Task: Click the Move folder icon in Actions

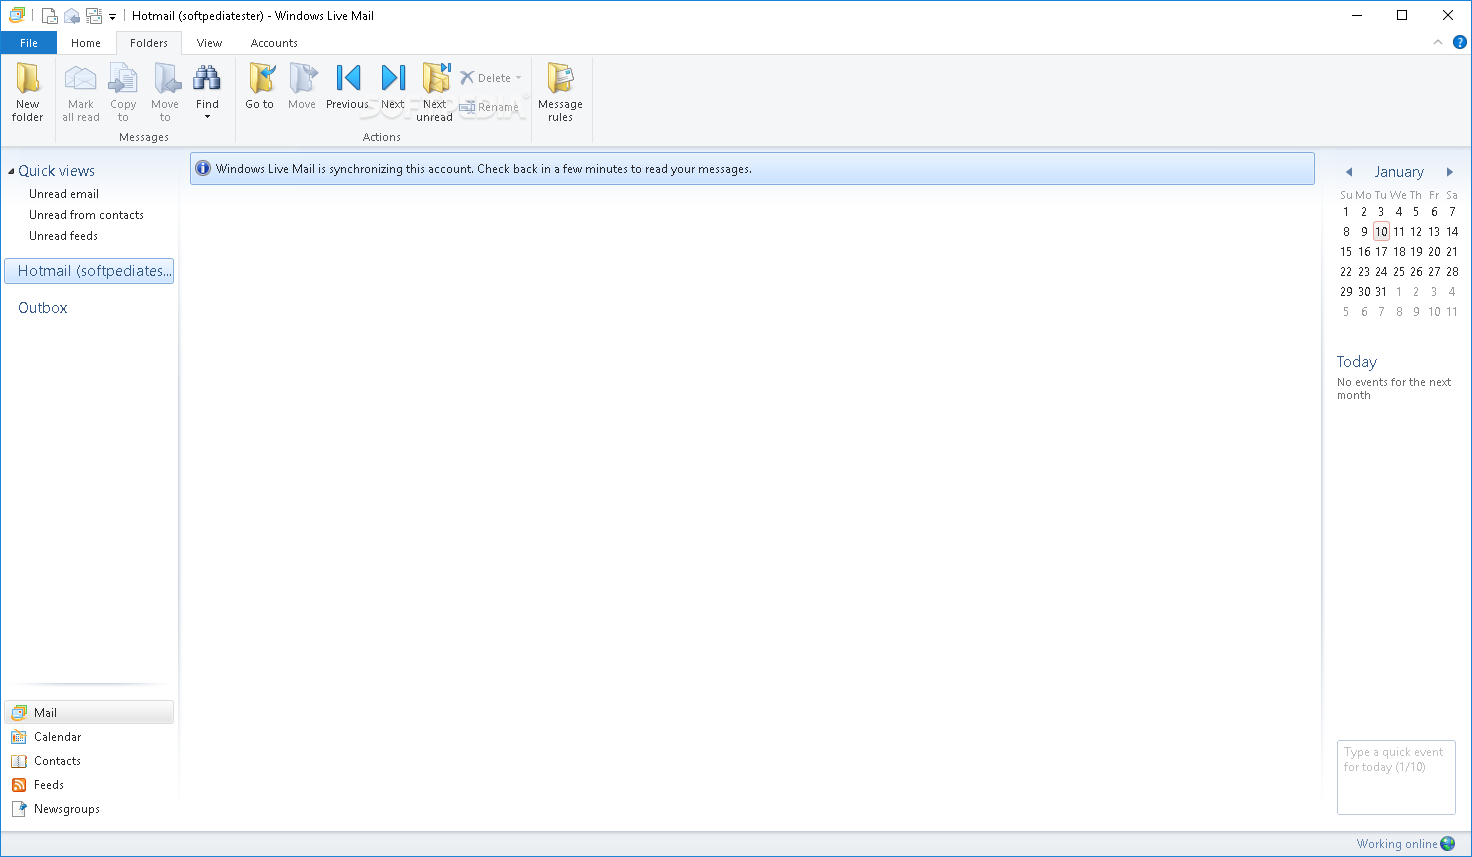Action: click(302, 86)
